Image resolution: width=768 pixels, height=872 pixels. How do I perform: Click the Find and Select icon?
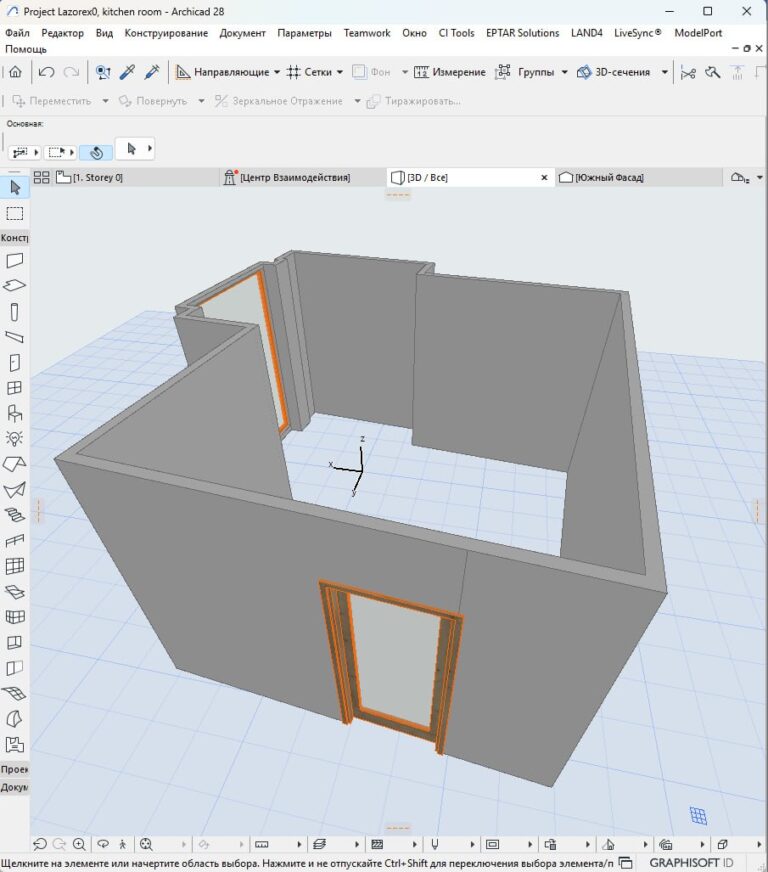point(103,72)
